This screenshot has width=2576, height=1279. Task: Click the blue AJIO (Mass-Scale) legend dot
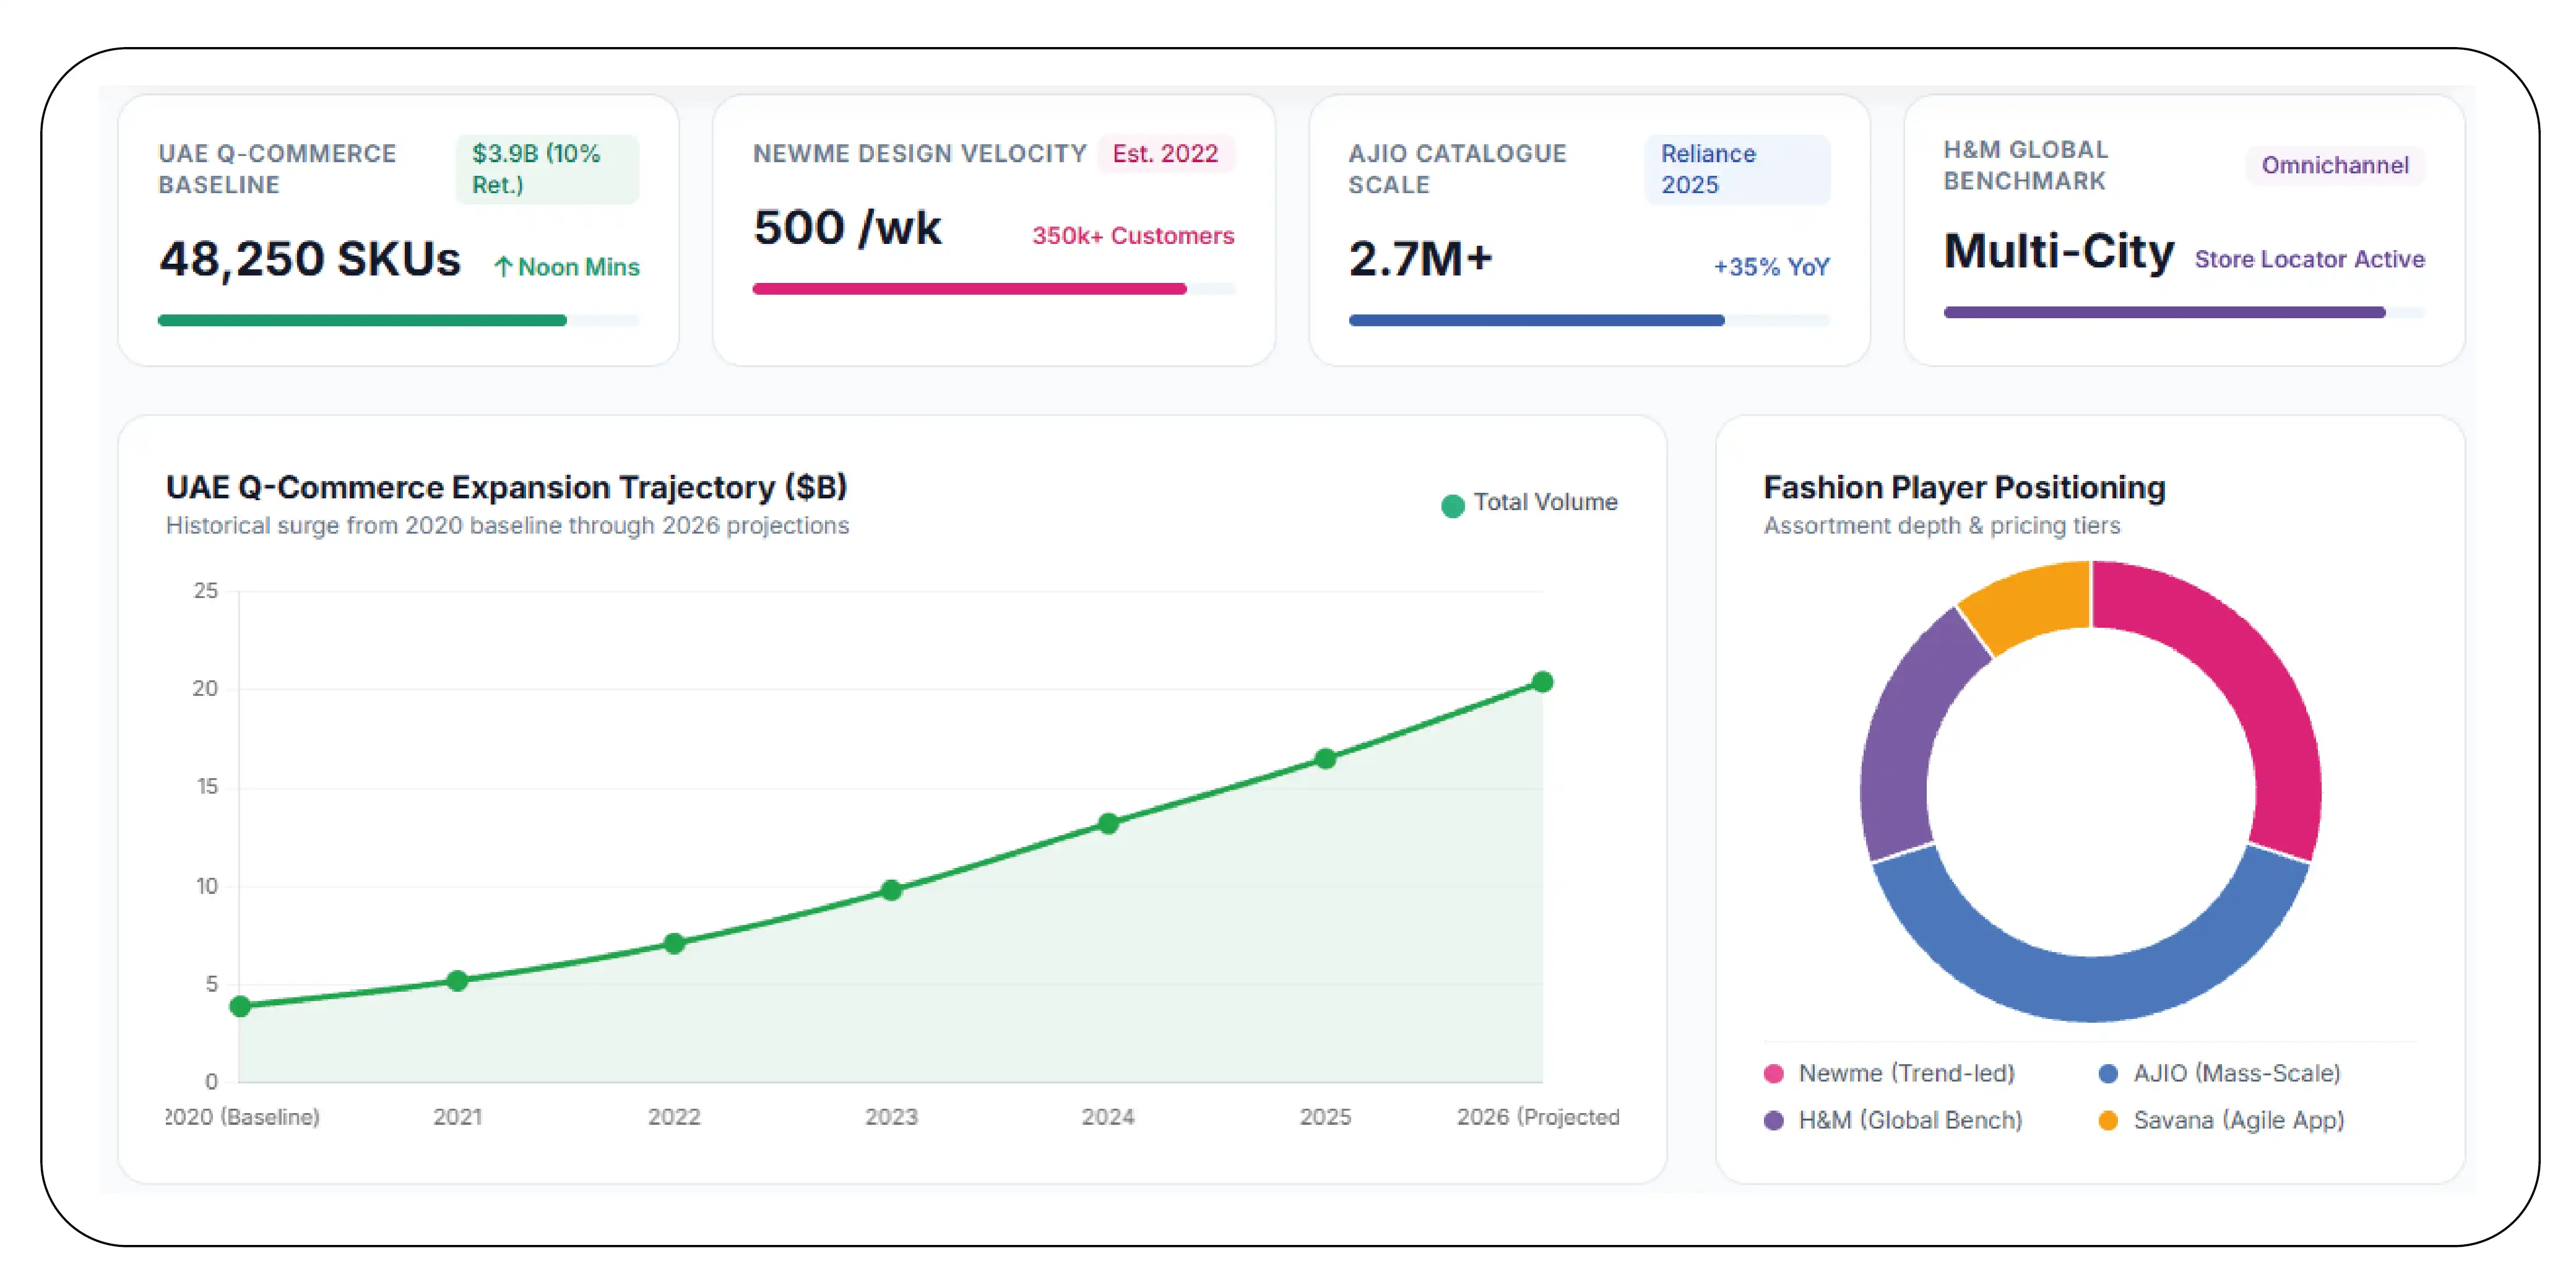coord(2108,1073)
